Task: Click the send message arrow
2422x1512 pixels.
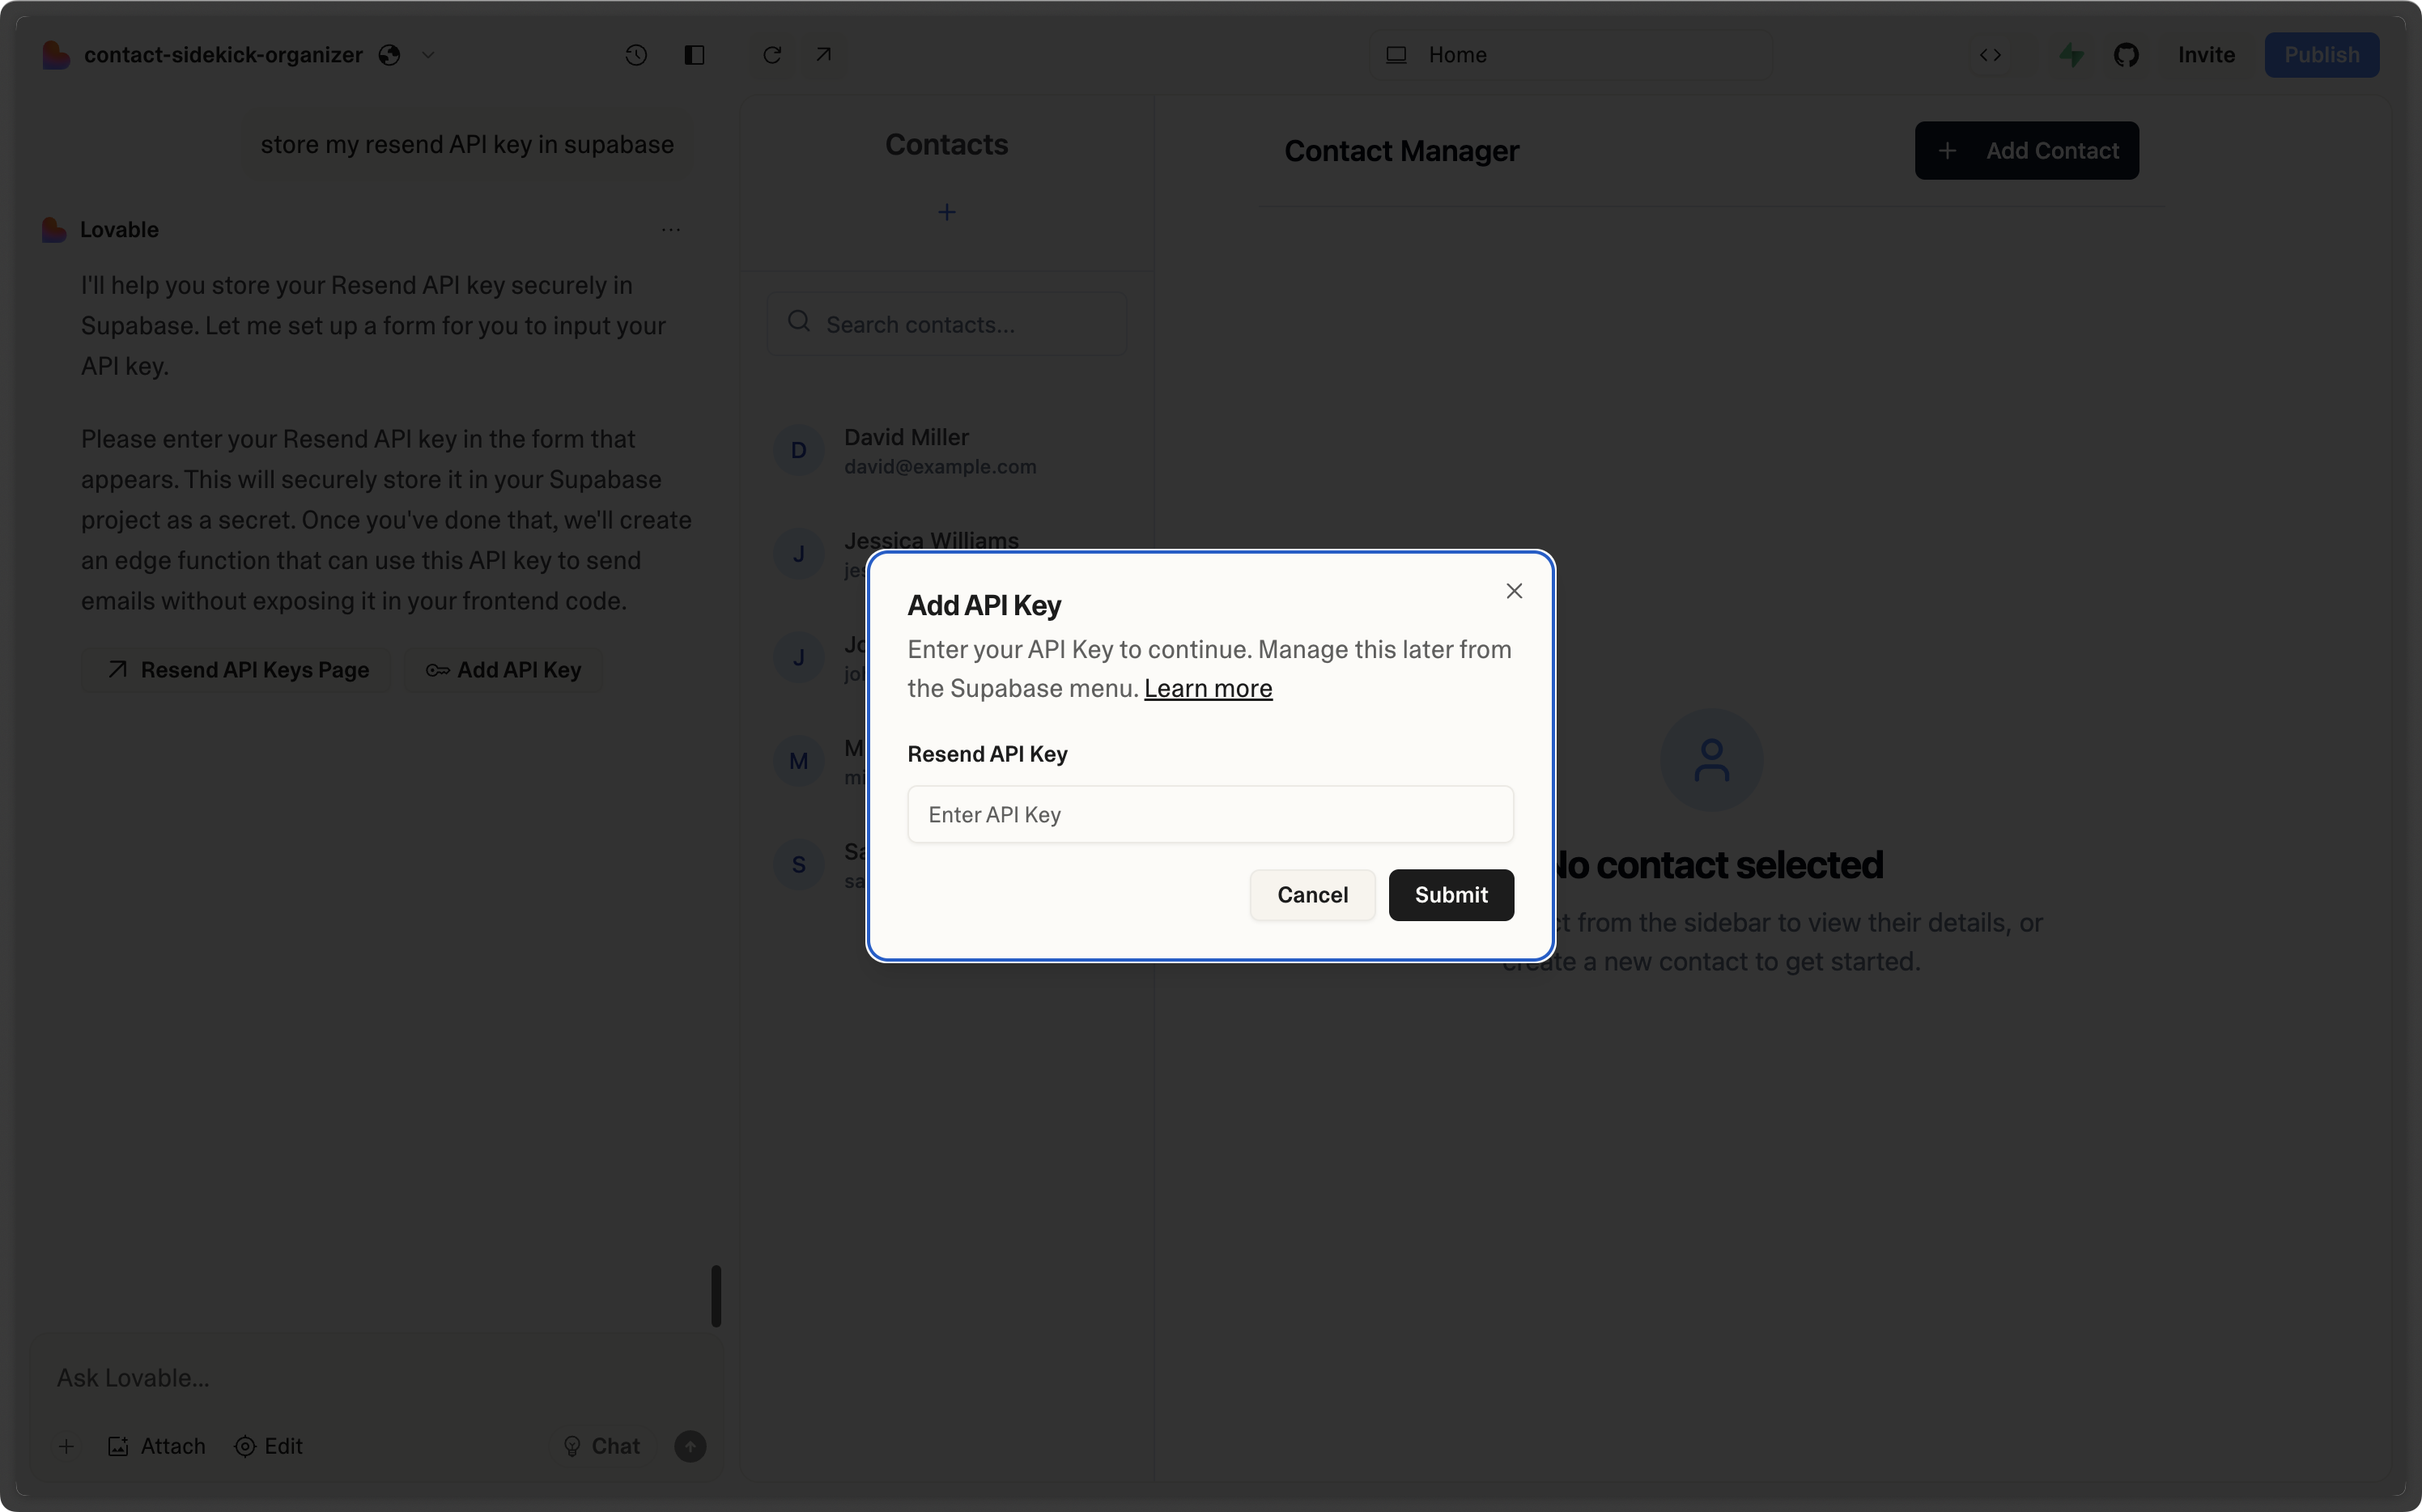Action: tap(690, 1446)
